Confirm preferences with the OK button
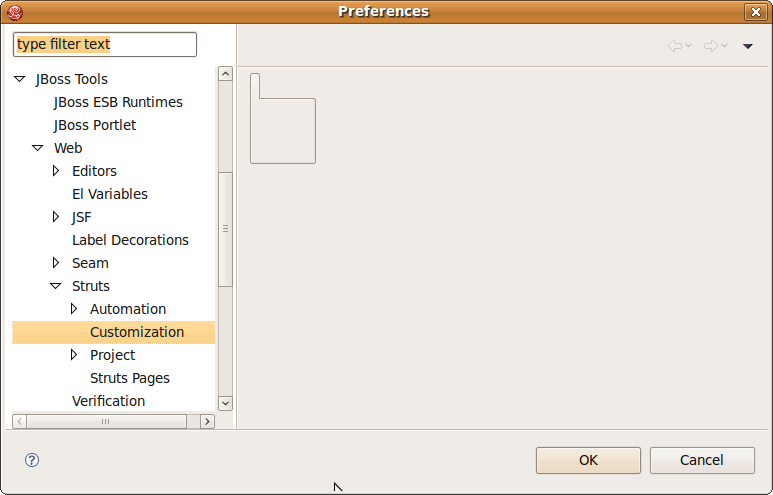The width and height of the screenshot is (773, 495). [x=588, y=460]
